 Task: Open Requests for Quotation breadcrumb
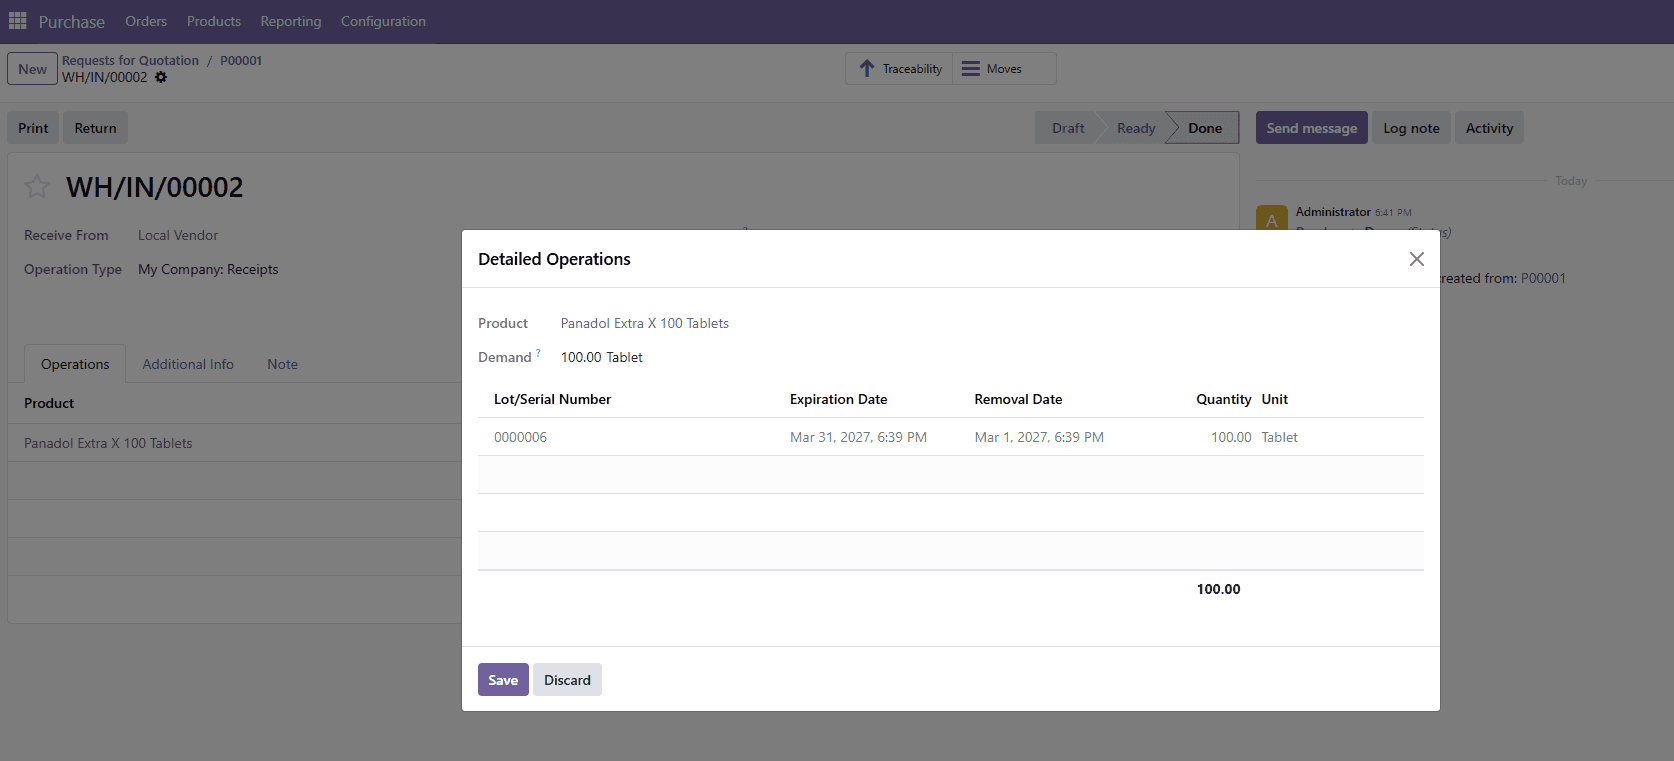(x=130, y=60)
